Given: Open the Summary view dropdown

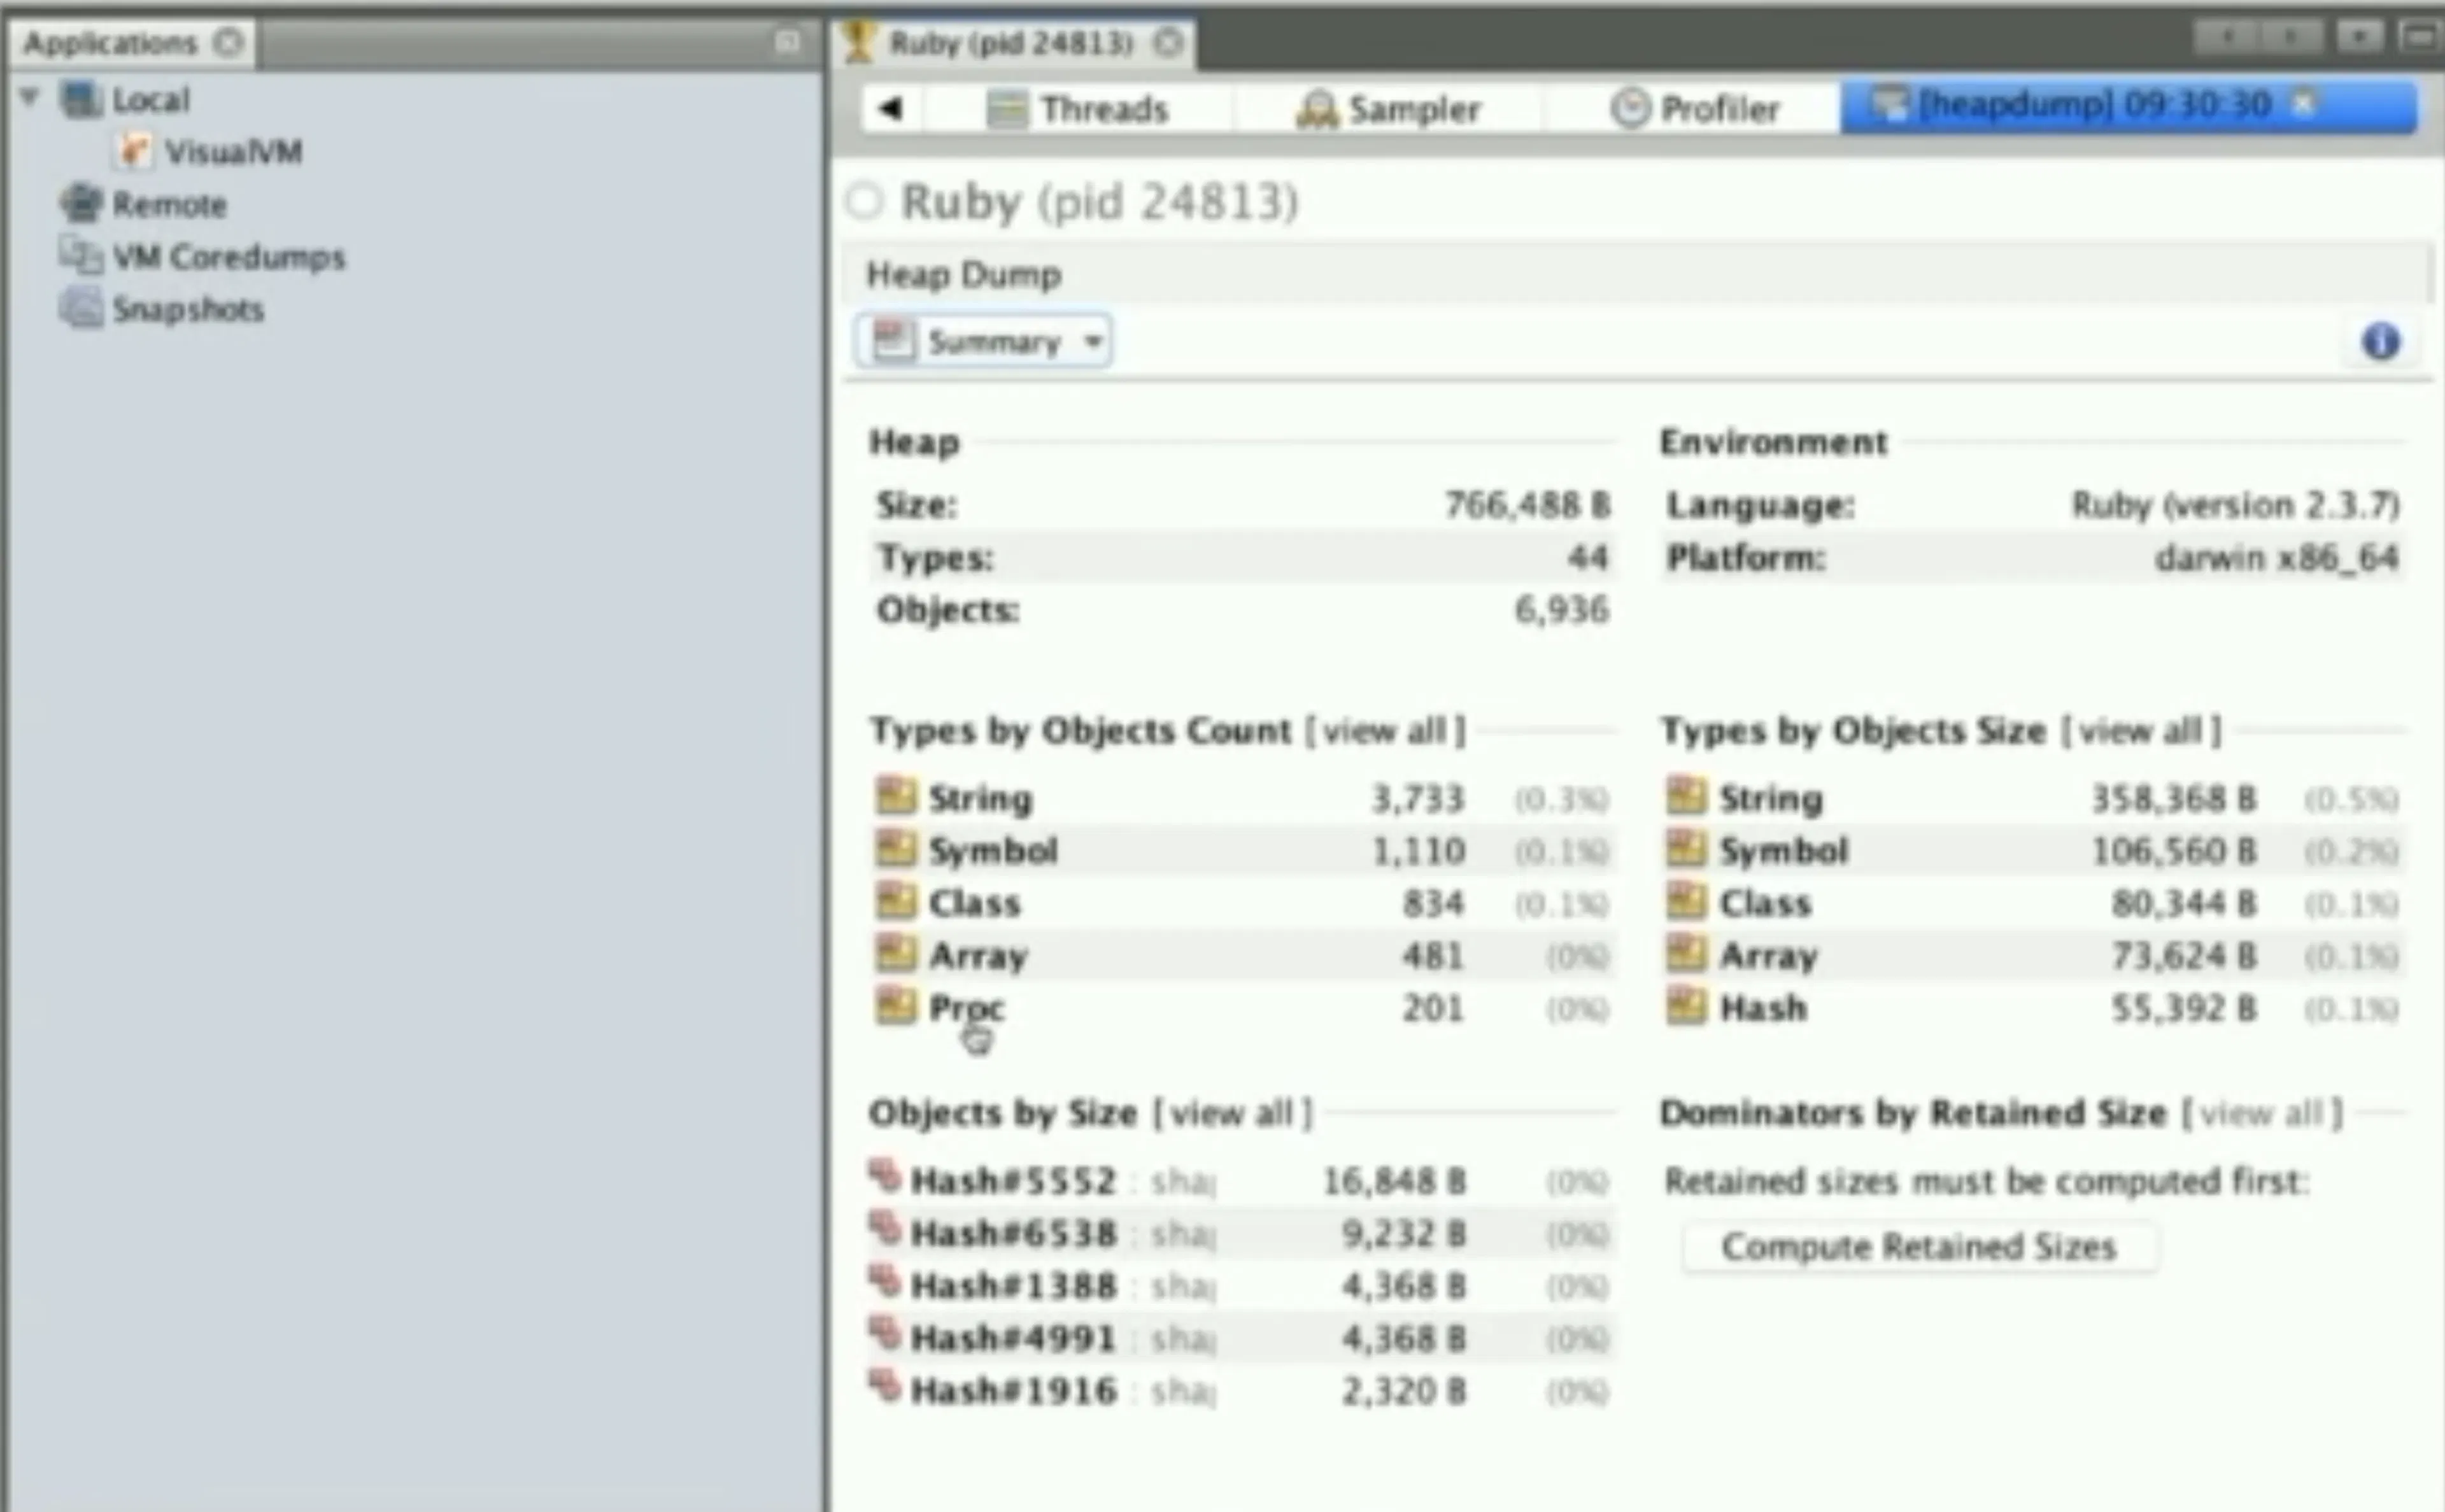Looking at the screenshot, I should click(984, 341).
